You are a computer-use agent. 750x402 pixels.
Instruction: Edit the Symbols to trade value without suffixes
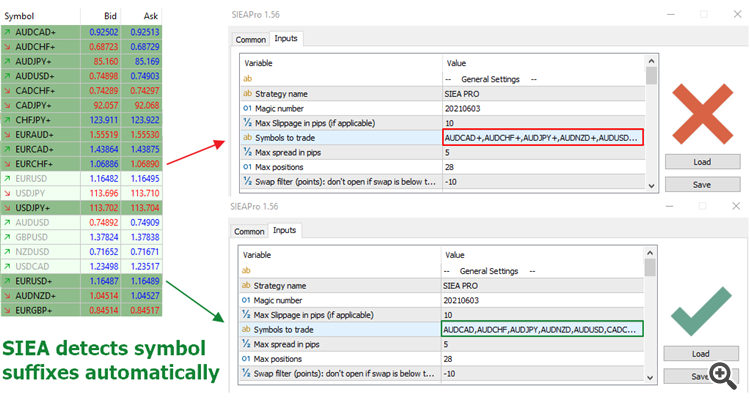pos(542,329)
